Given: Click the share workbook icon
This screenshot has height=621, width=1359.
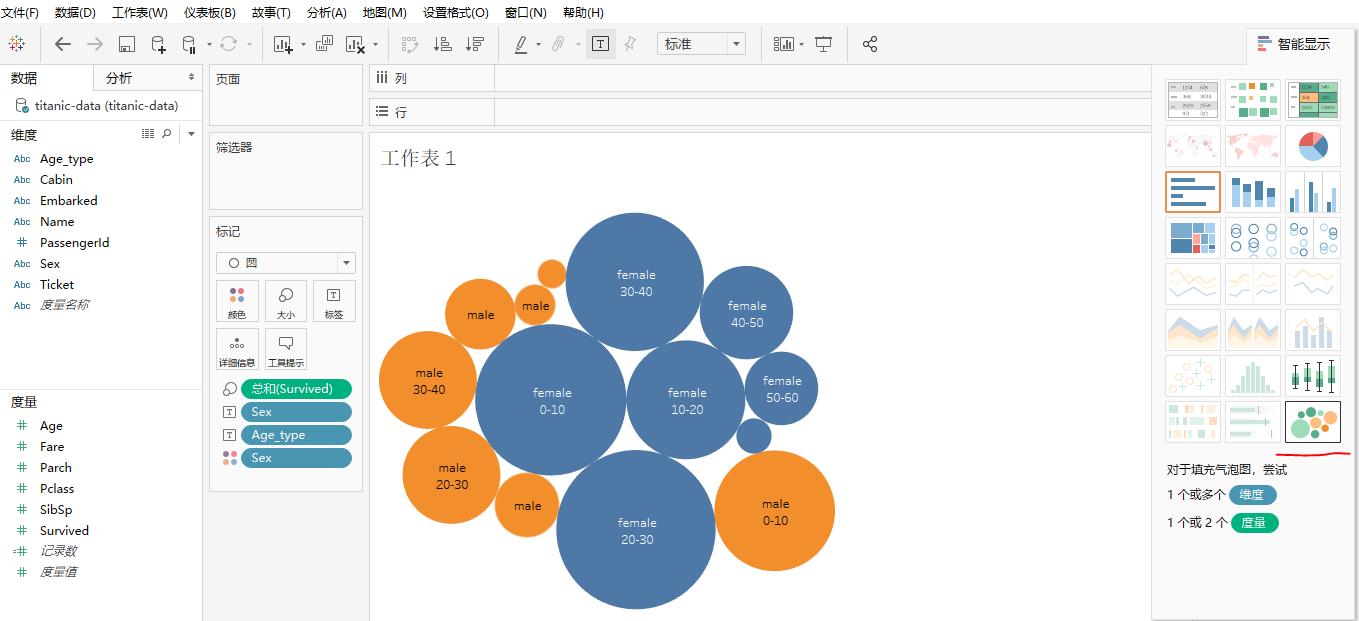Looking at the screenshot, I should pos(870,44).
